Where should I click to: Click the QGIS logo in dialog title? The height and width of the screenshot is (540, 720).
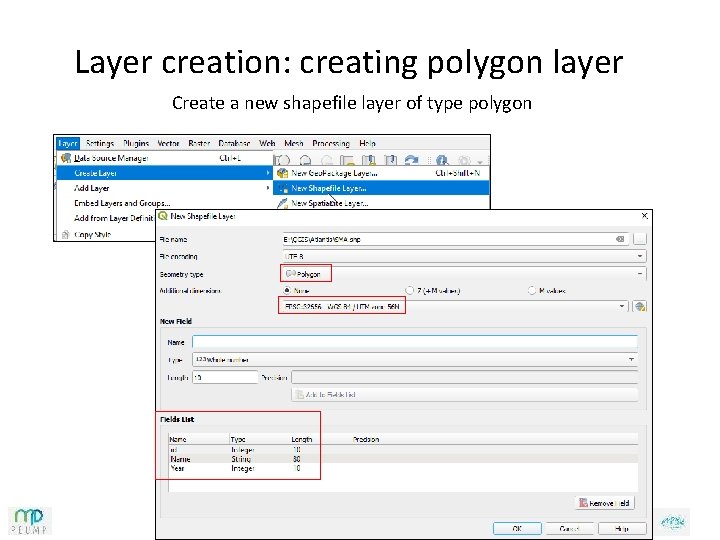[163, 215]
